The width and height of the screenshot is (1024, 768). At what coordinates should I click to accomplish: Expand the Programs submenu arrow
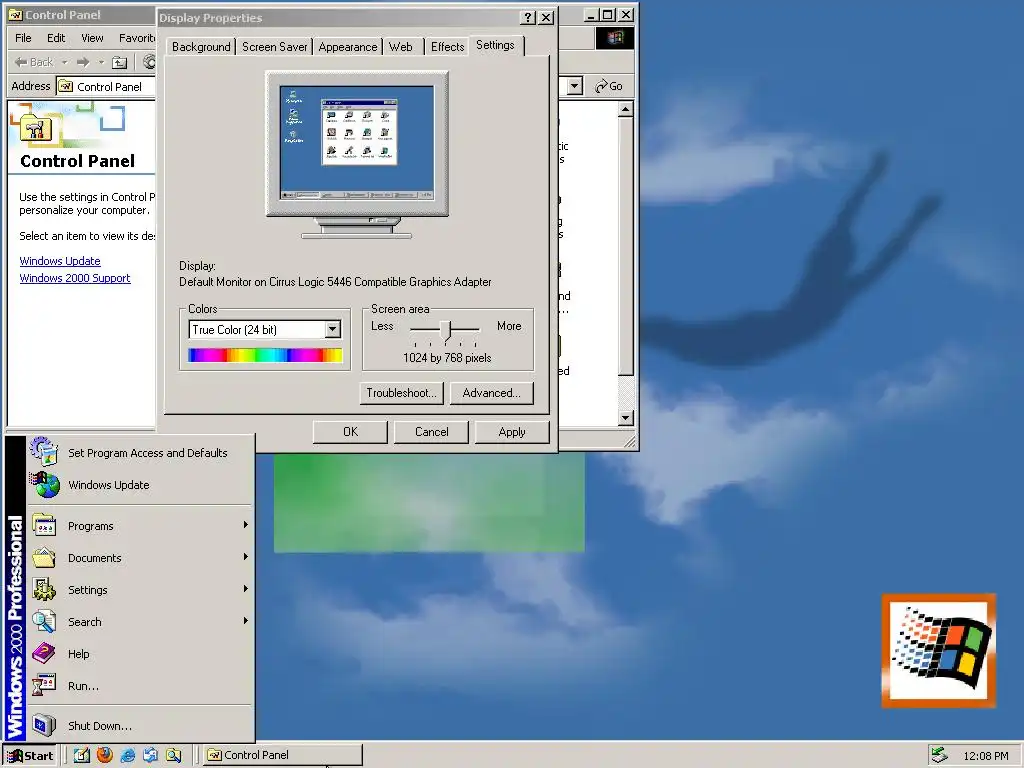(246, 524)
